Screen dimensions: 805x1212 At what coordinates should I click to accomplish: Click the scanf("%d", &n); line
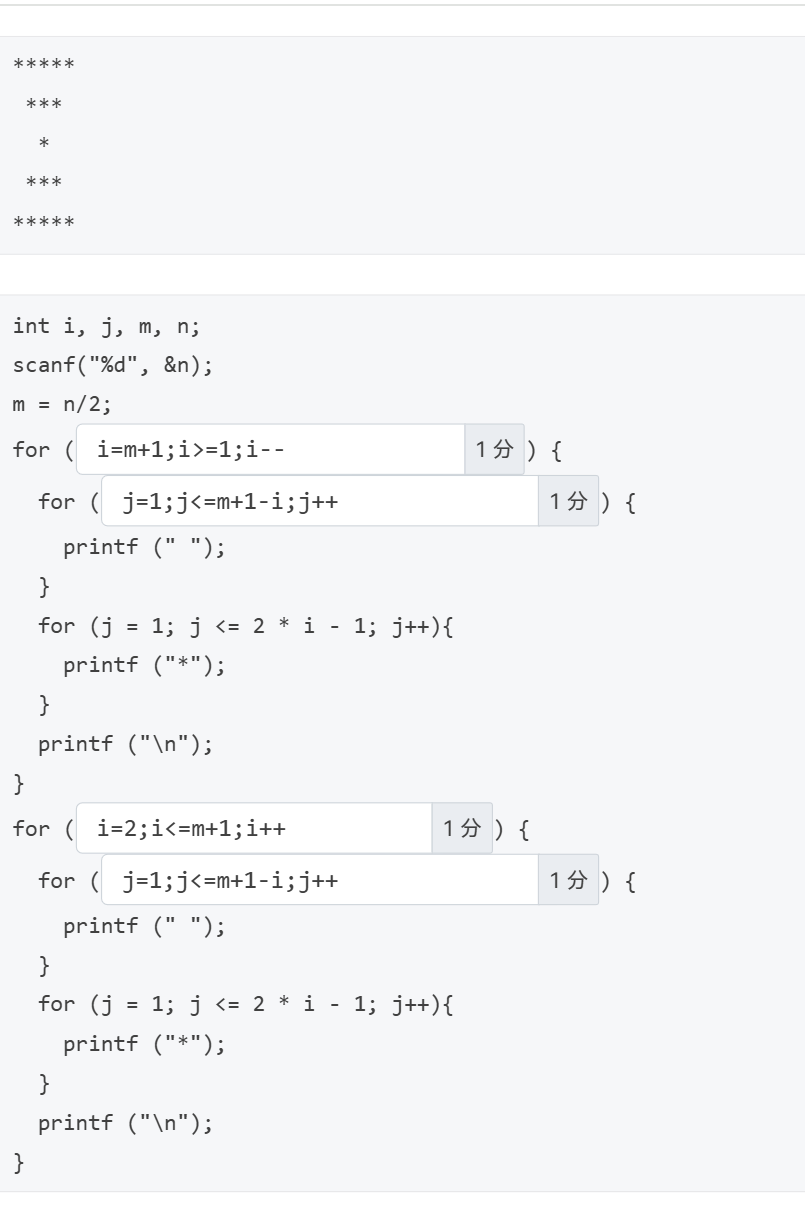click(x=112, y=366)
